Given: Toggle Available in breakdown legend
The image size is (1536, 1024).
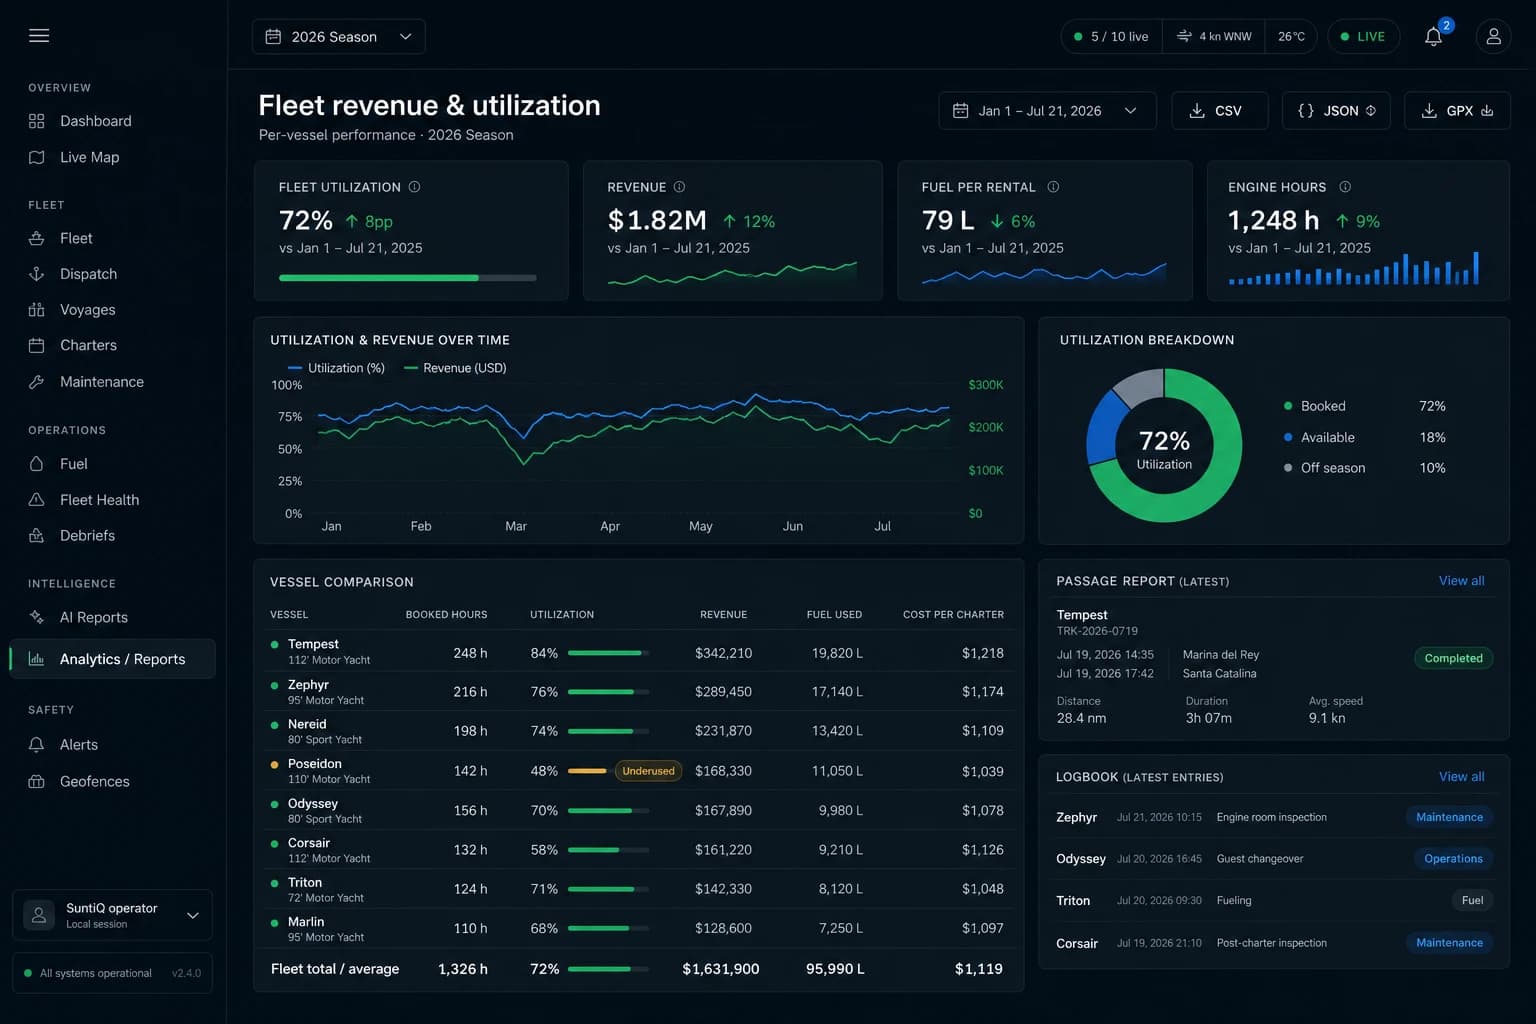Looking at the screenshot, I should click(1319, 437).
